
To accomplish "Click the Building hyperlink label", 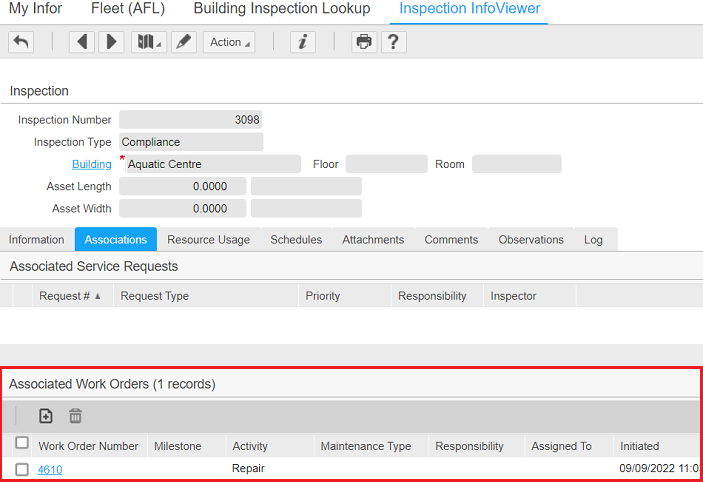I will click(x=91, y=164).
